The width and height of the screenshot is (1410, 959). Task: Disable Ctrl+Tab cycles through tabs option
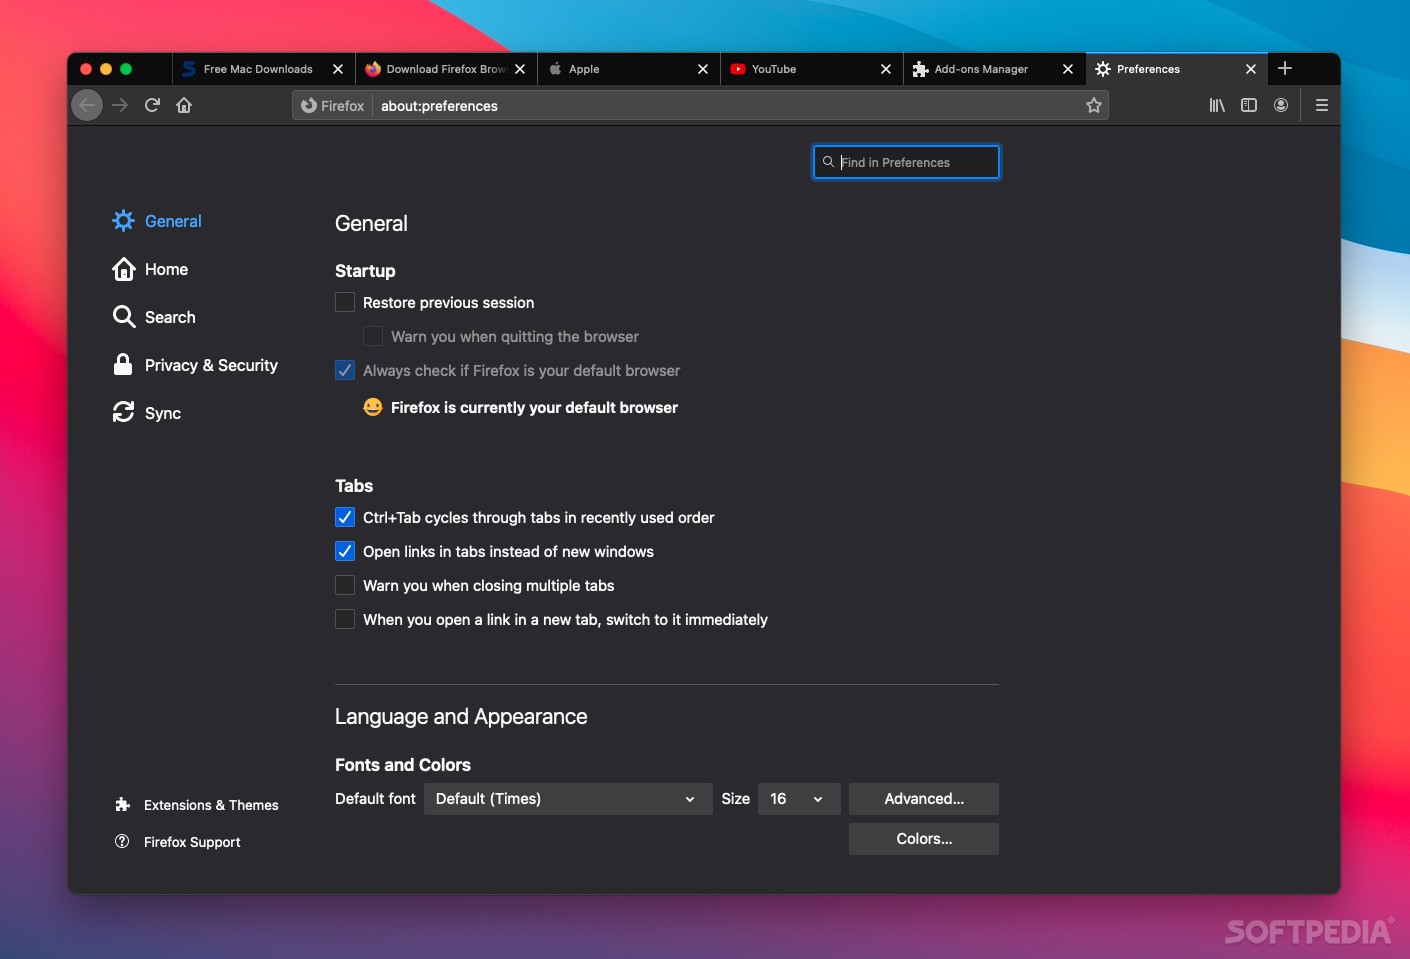[344, 517]
